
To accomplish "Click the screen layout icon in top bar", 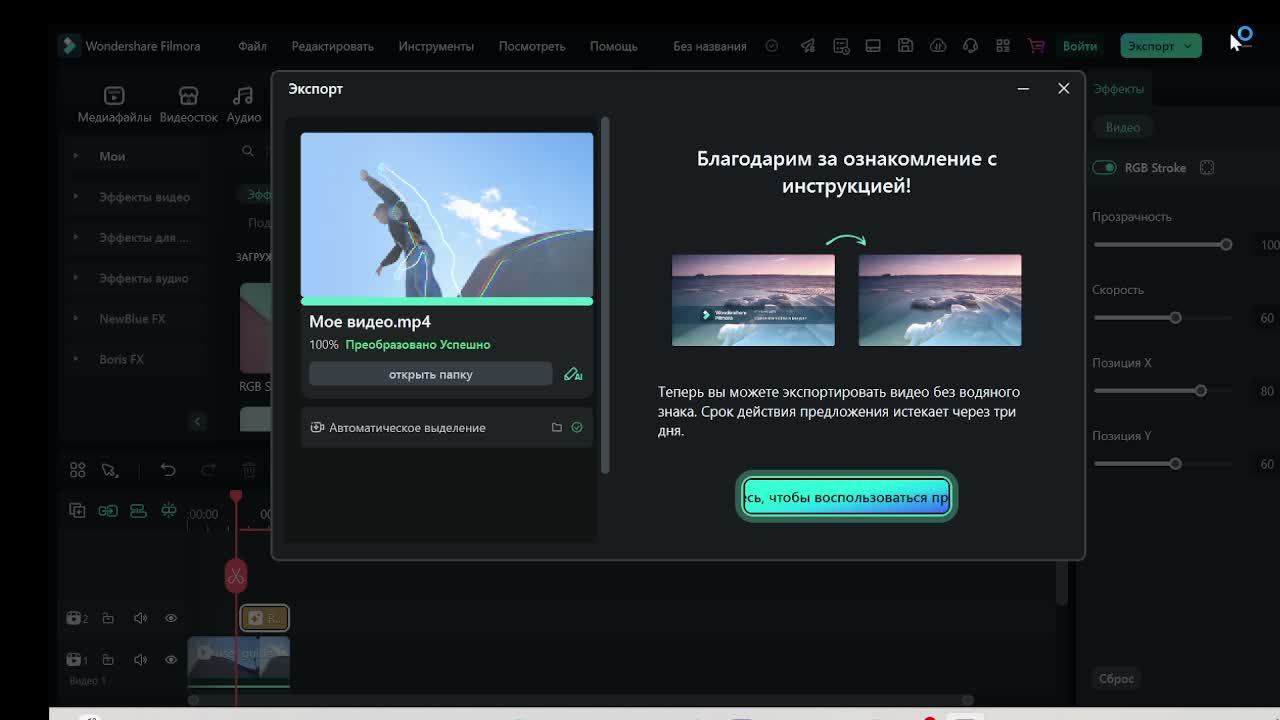I will click(873, 46).
